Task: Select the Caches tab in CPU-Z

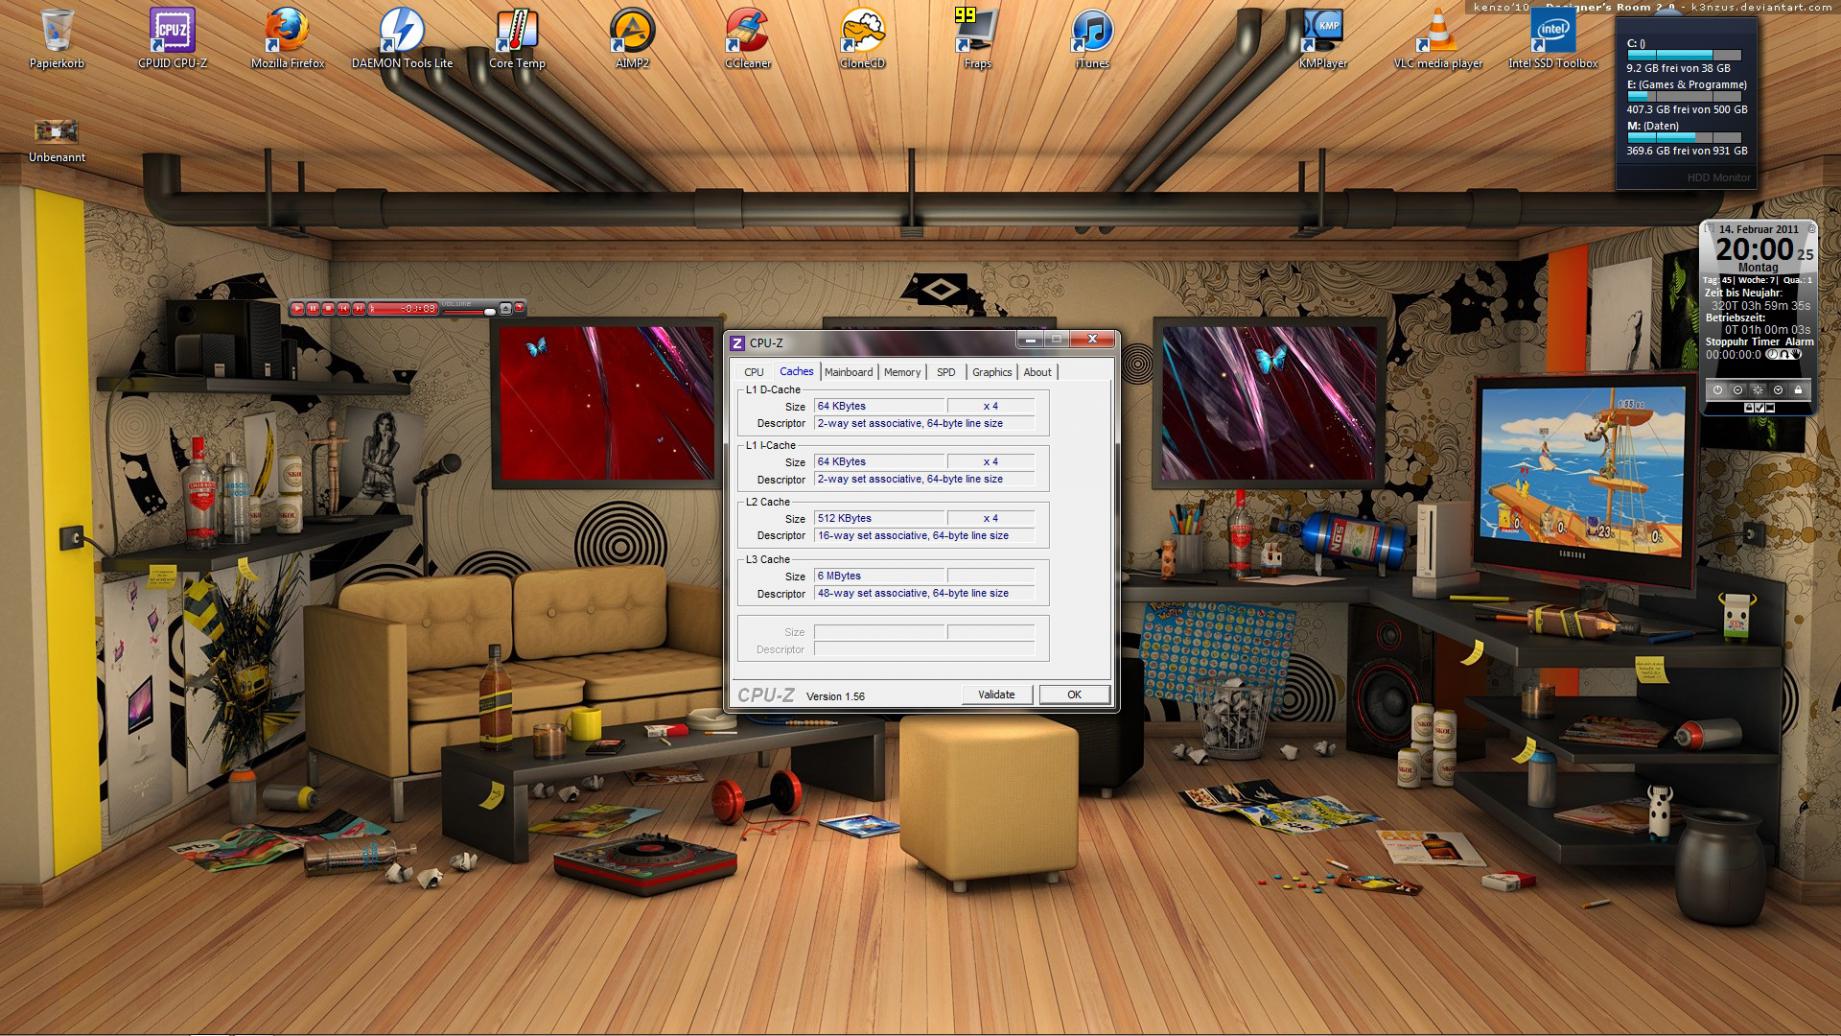Action: pos(796,371)
